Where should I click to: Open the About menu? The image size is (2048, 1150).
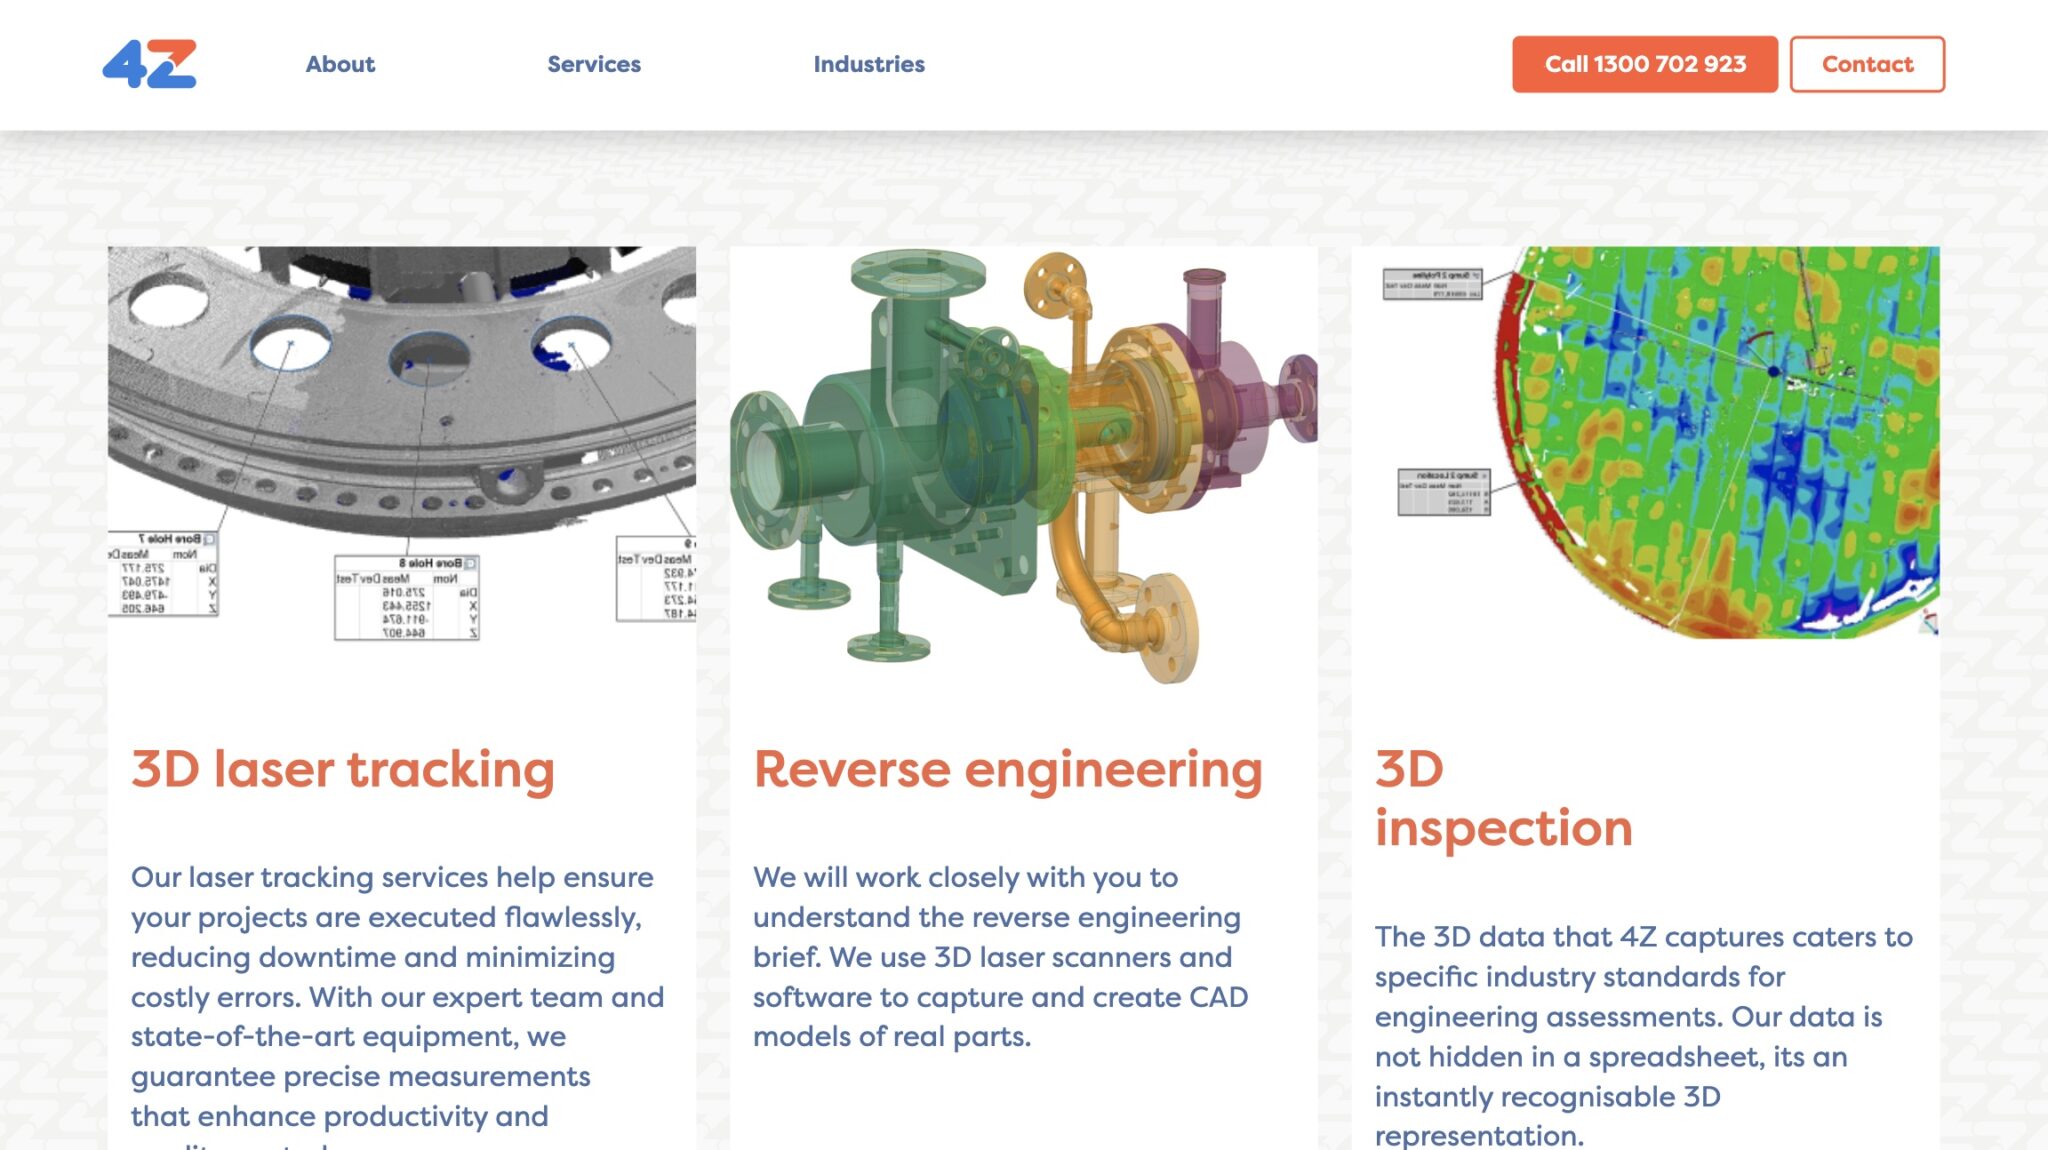pyautogui.click(x=340, y=64)
